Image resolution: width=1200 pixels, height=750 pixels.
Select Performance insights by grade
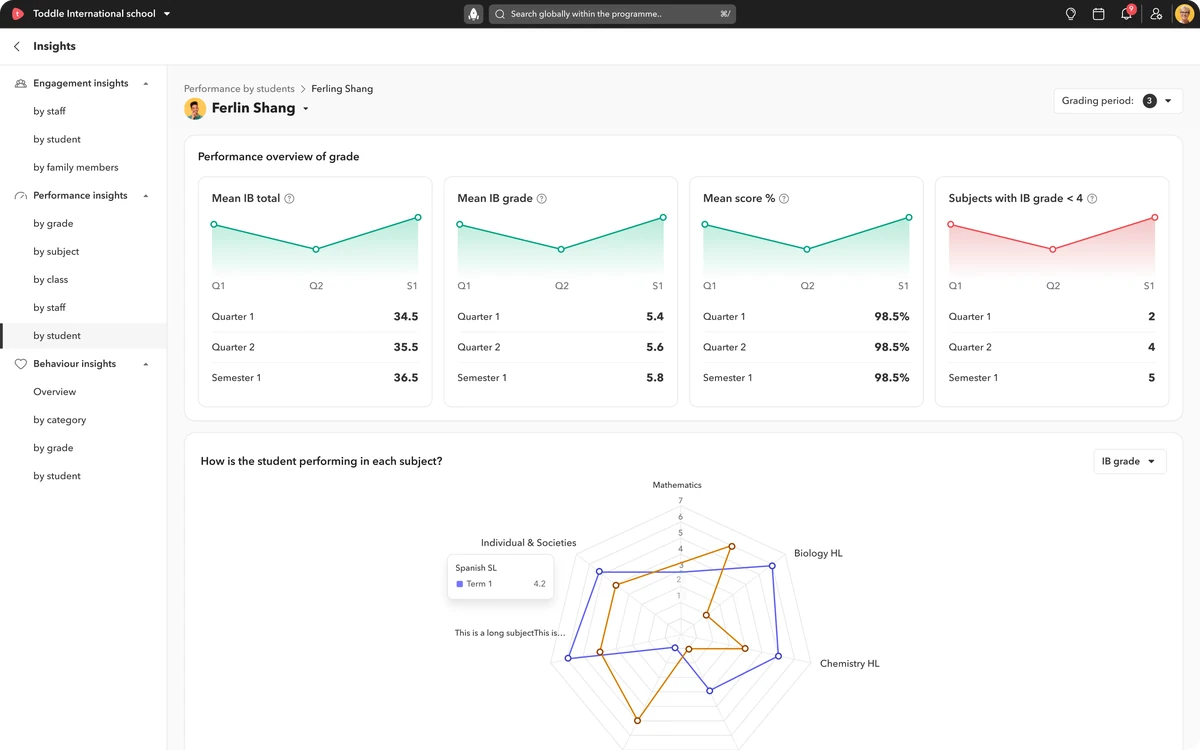click(x=53, y=223)
